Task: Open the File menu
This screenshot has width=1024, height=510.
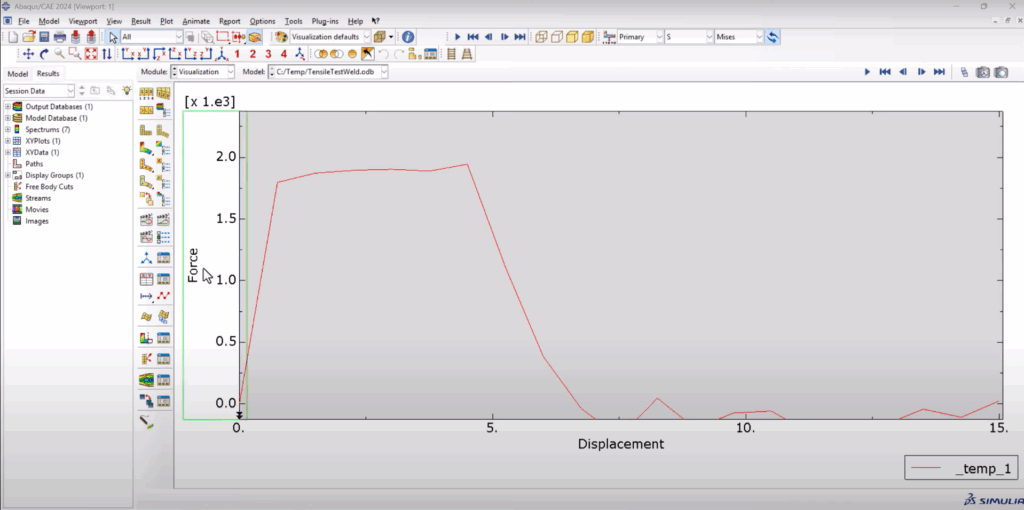Action: point(24,21)
